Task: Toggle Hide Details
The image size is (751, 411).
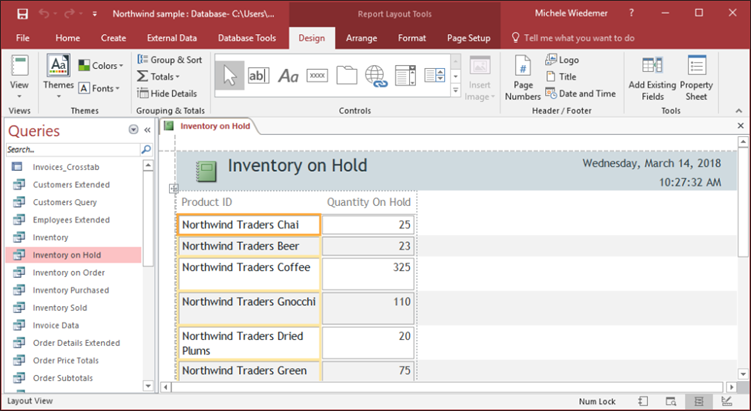Action: [x=167, y=93]
